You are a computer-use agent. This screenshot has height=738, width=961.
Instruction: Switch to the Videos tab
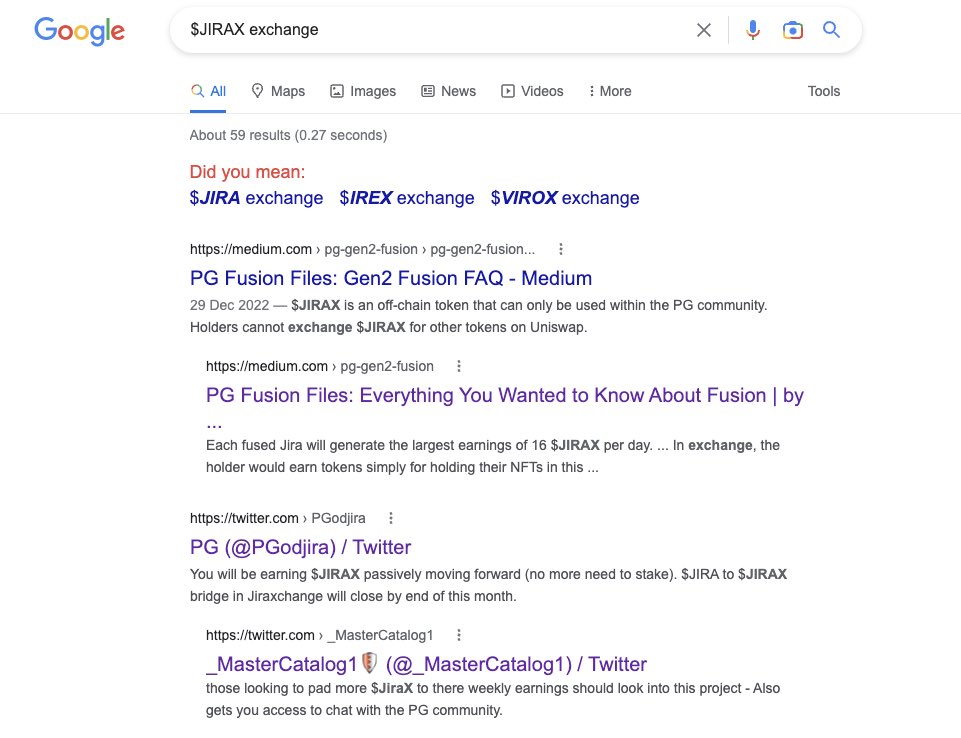click(532, 91)
